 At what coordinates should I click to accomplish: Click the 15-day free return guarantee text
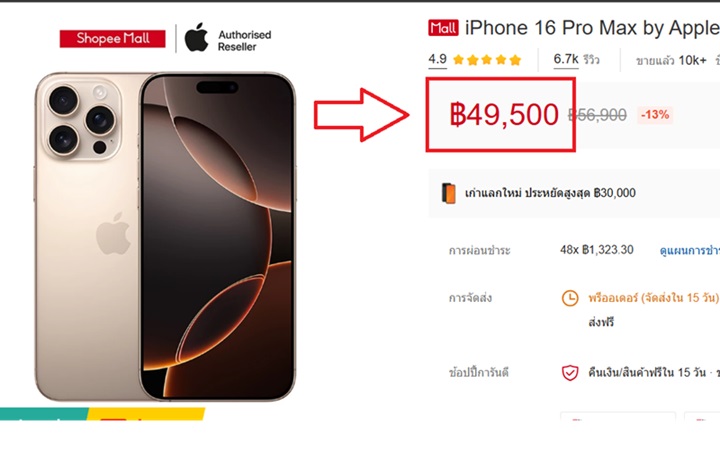[647, 373]
